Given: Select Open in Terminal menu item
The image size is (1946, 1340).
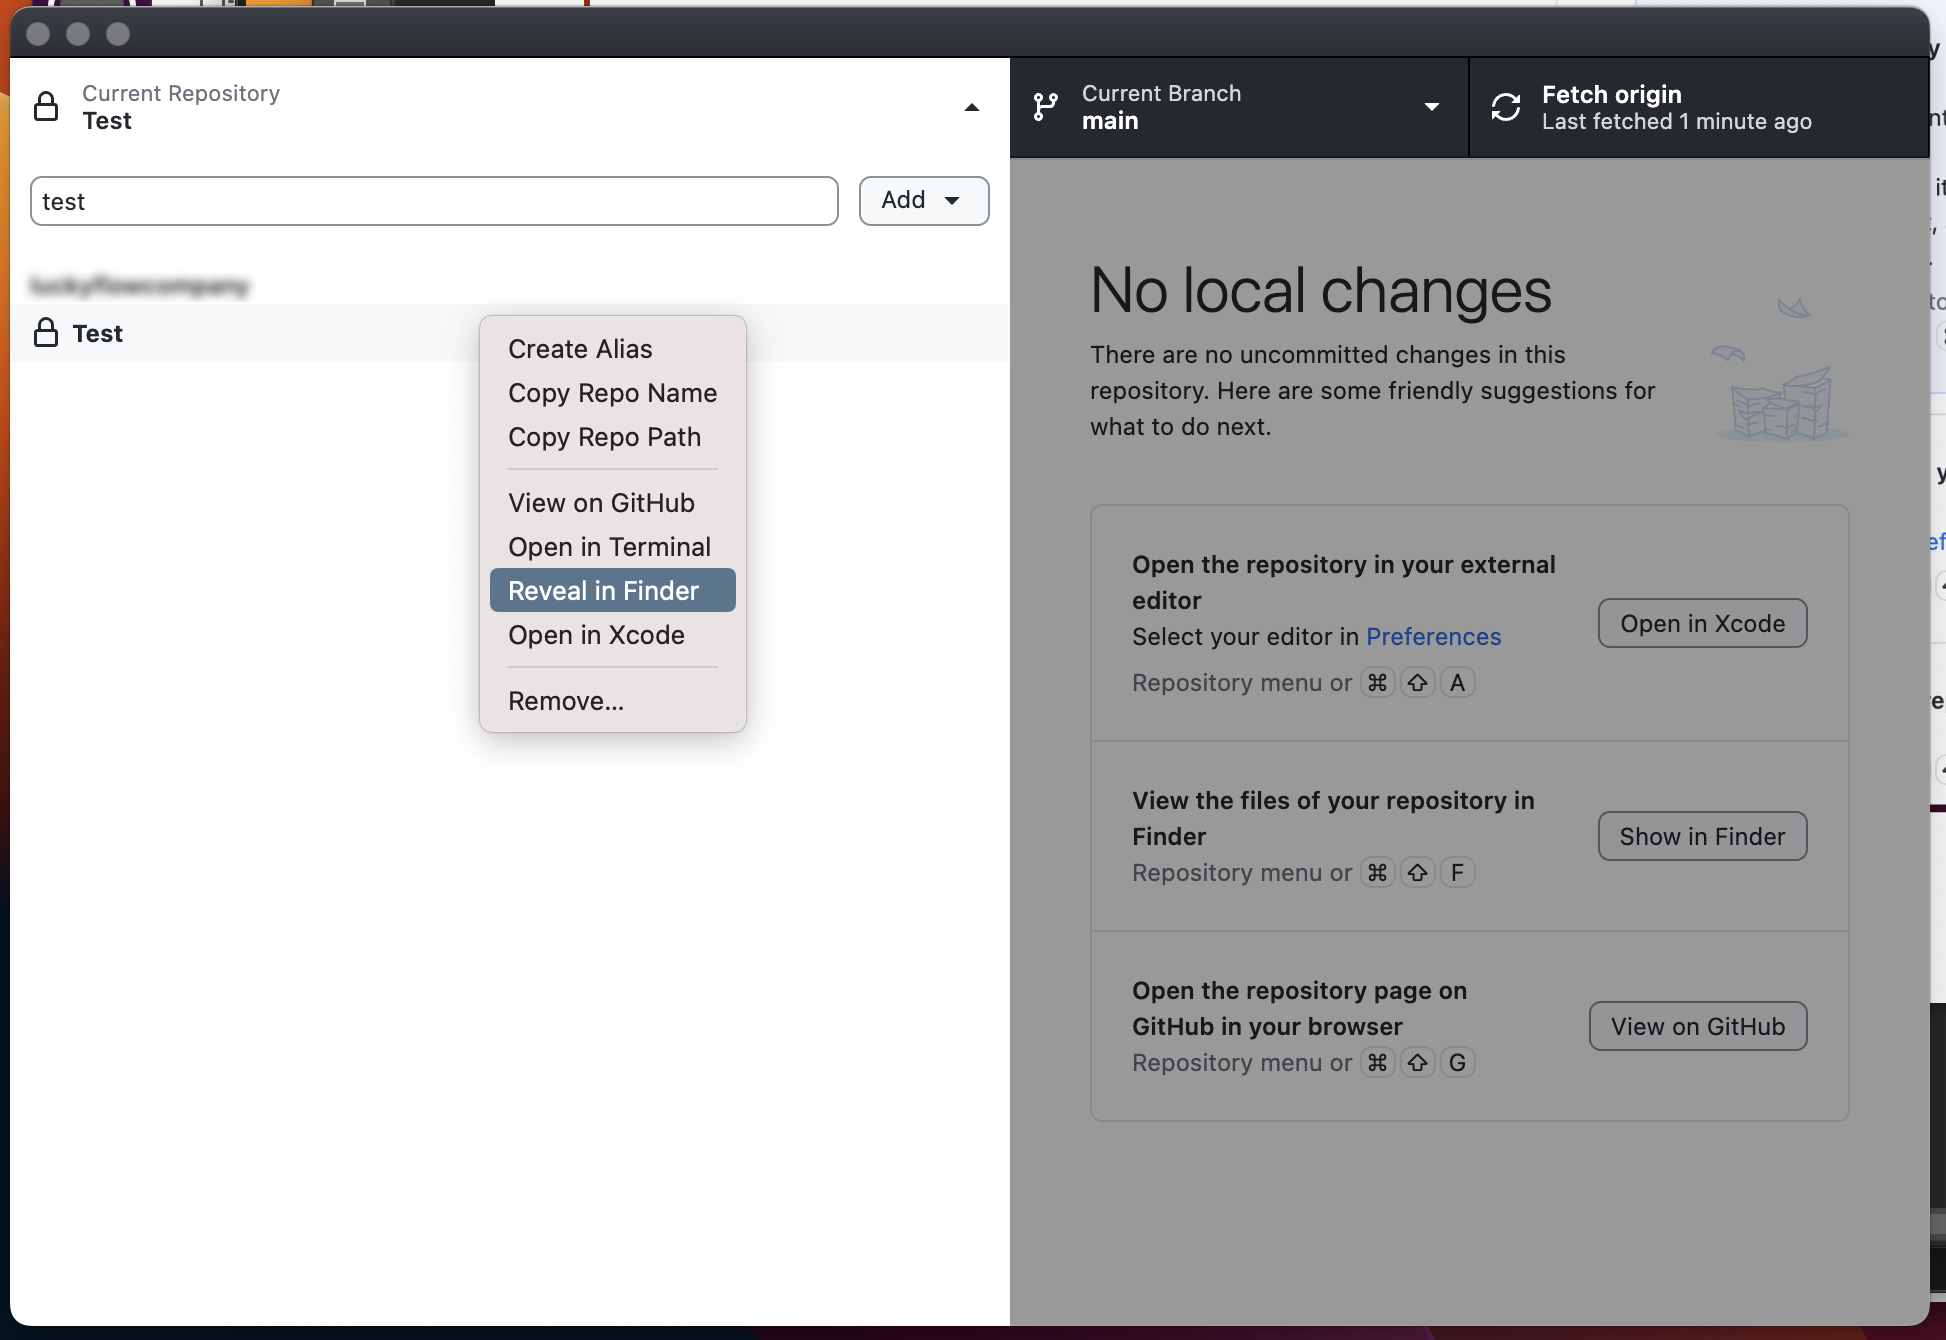Looking at the screenshot, I should [x=609, y=546].
